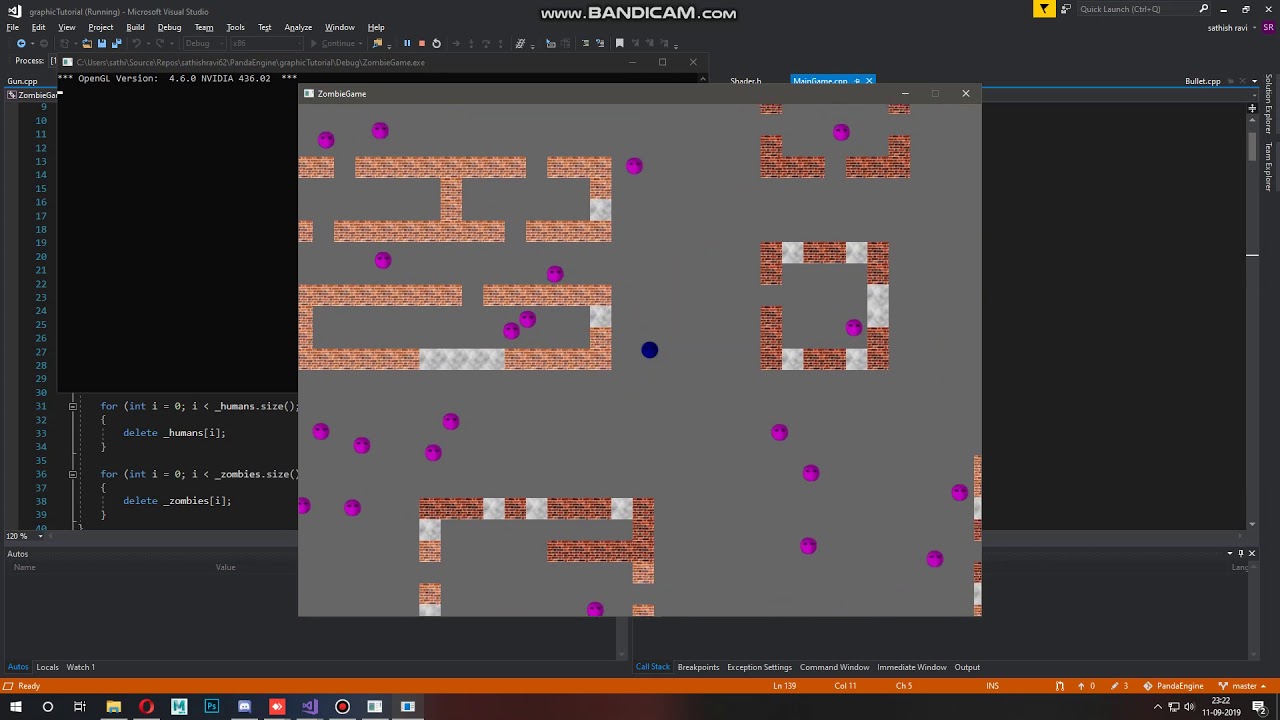
Task: Click the blue player ball in ZombieGame
Action: 650,349
